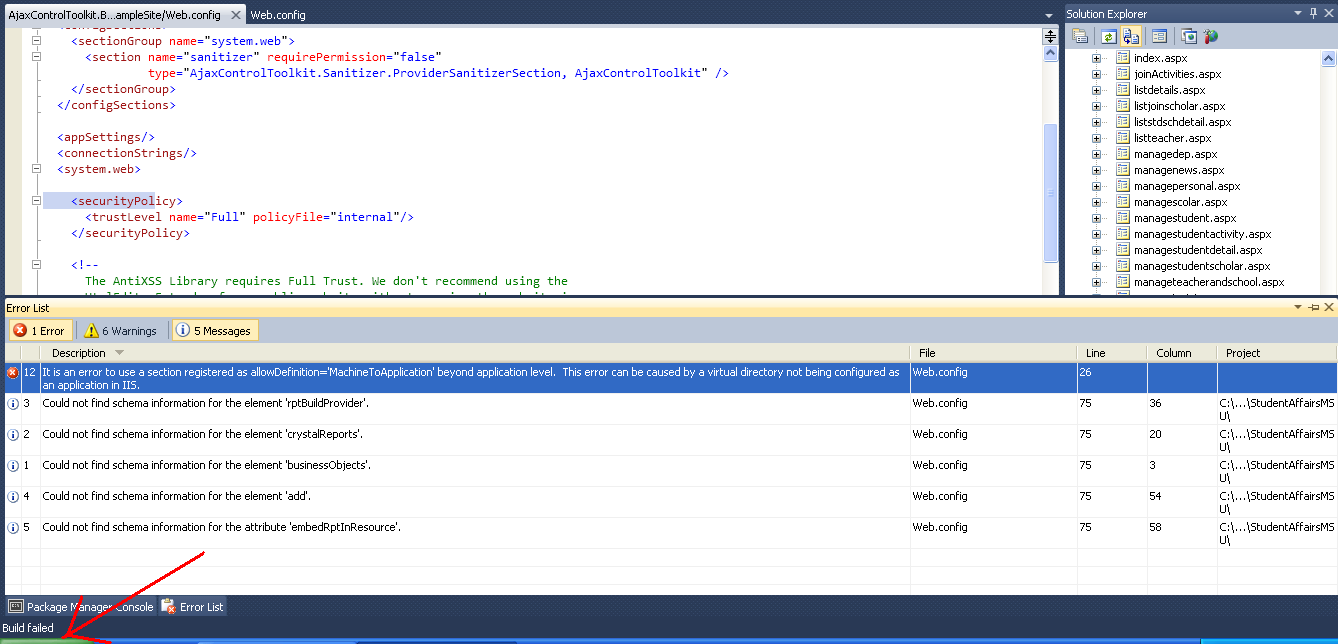This screenshot has width=1338, height=644.
Task: Click info icon of 'rptBuildProvider' message
Action: tap(13, 403)
